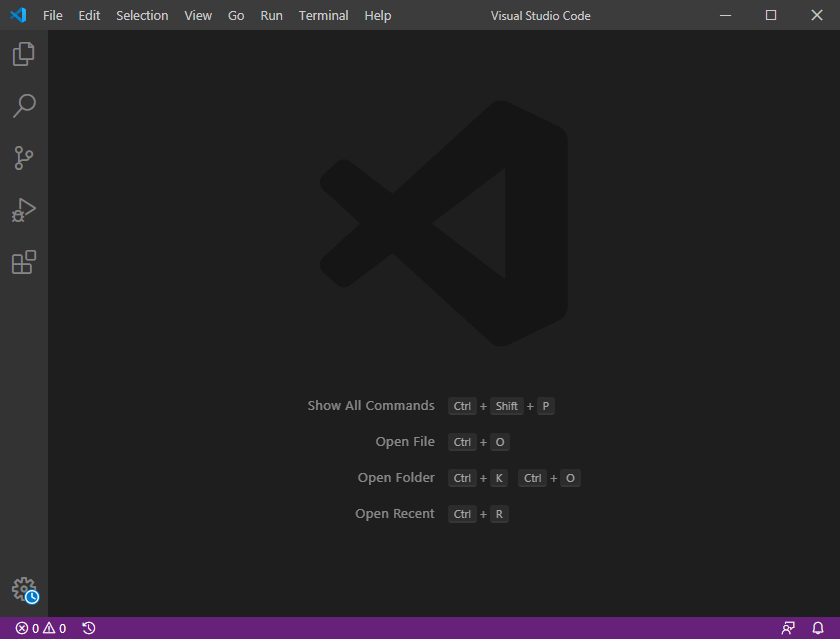Open the Run menu

[271, 15]
